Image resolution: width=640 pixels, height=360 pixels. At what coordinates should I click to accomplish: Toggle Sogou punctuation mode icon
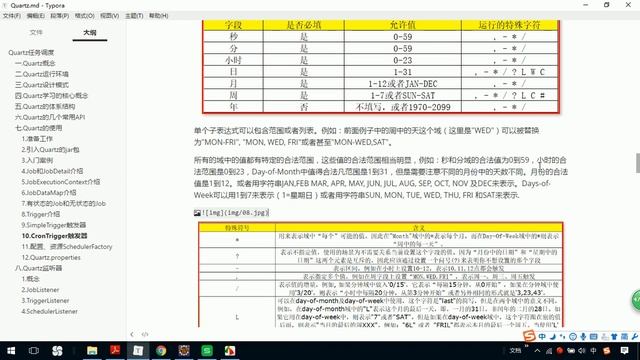[x=562, y=337]
